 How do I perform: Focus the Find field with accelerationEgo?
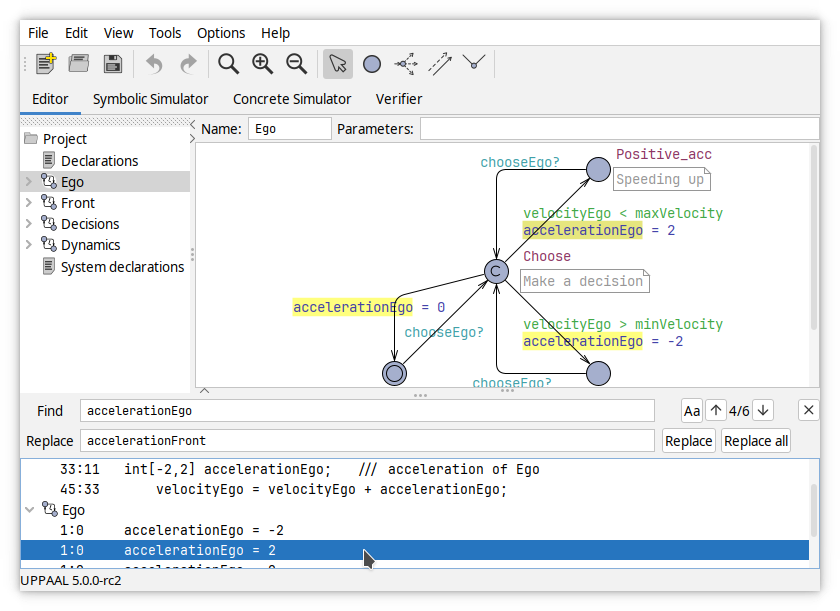click(367, 411)
